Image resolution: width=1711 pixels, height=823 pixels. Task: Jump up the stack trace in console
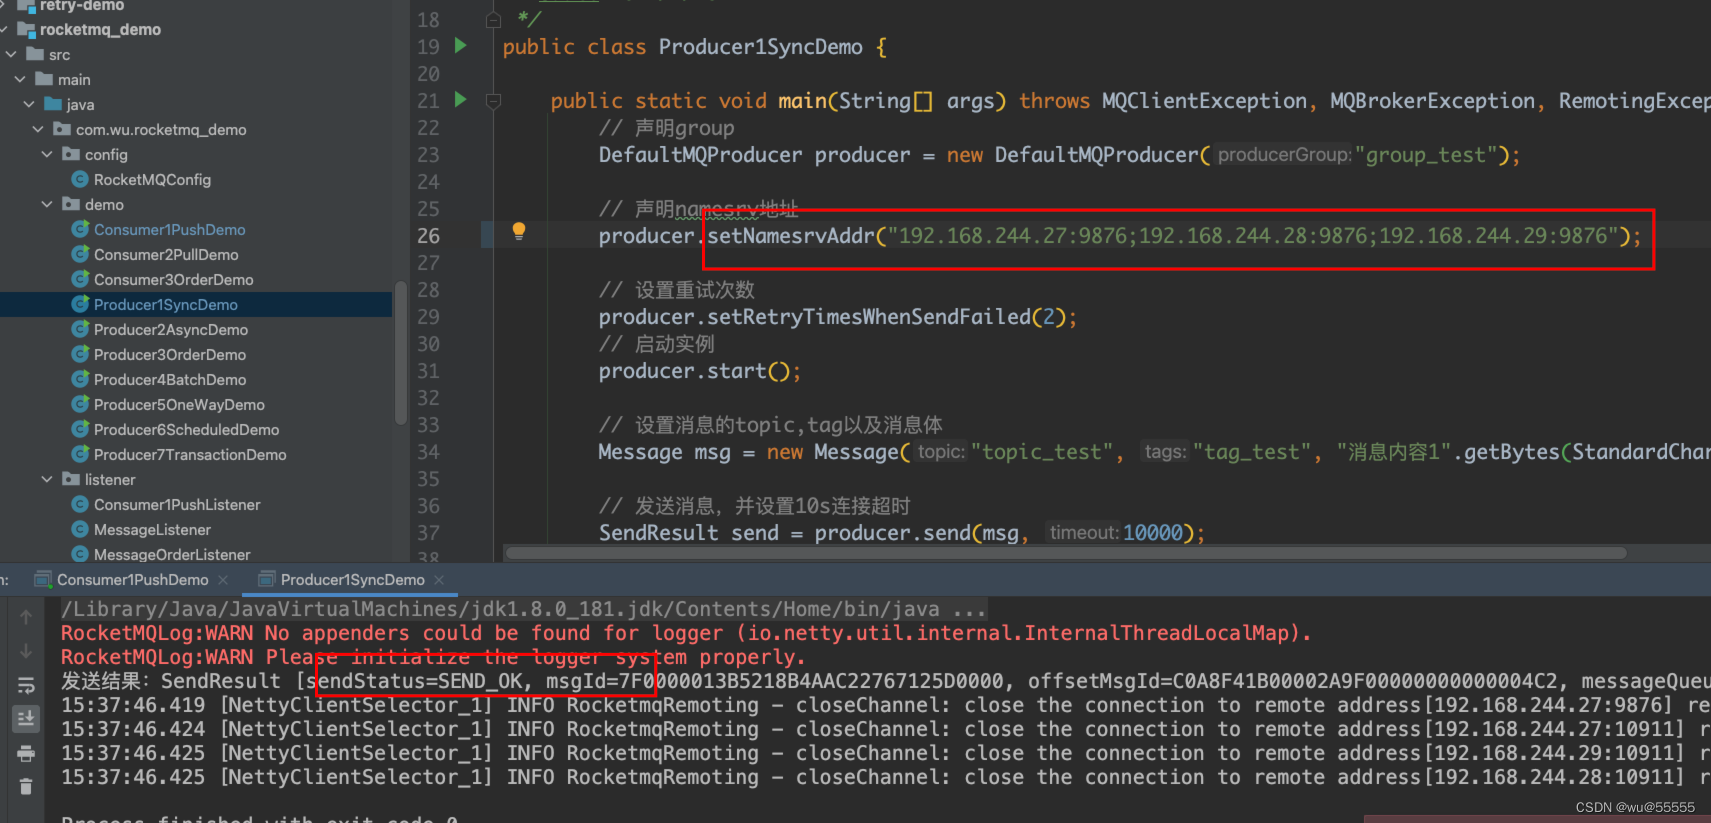26,617
